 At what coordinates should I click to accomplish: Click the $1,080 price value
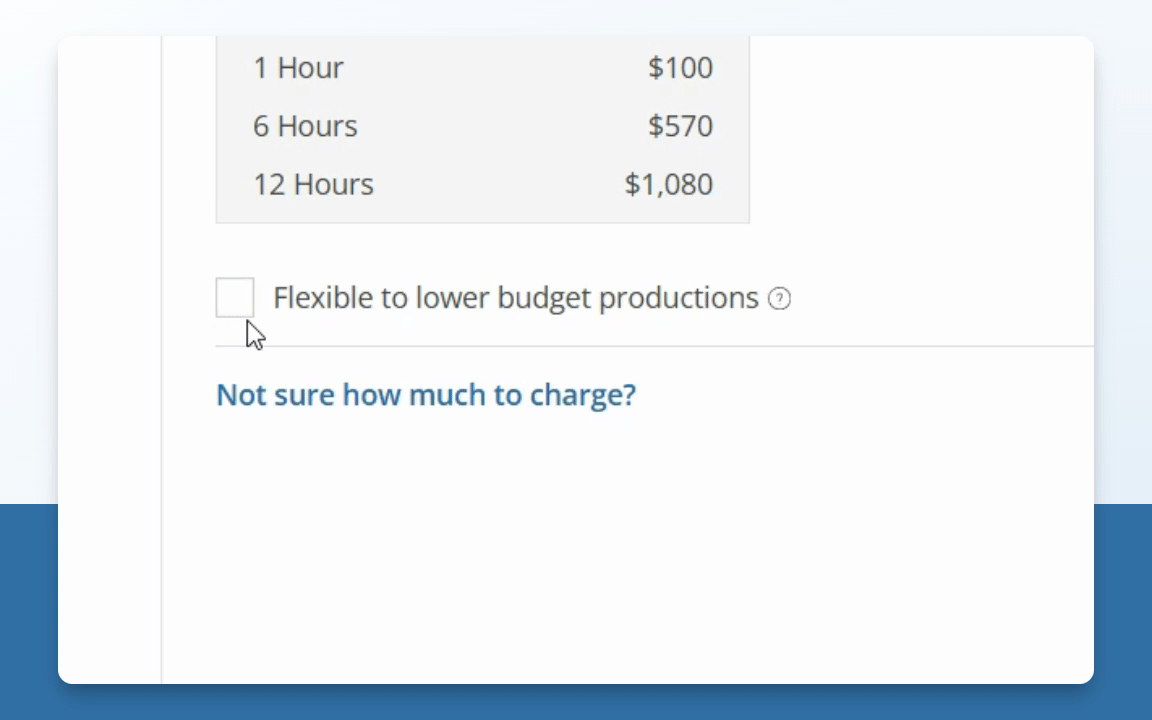[668, 184]
